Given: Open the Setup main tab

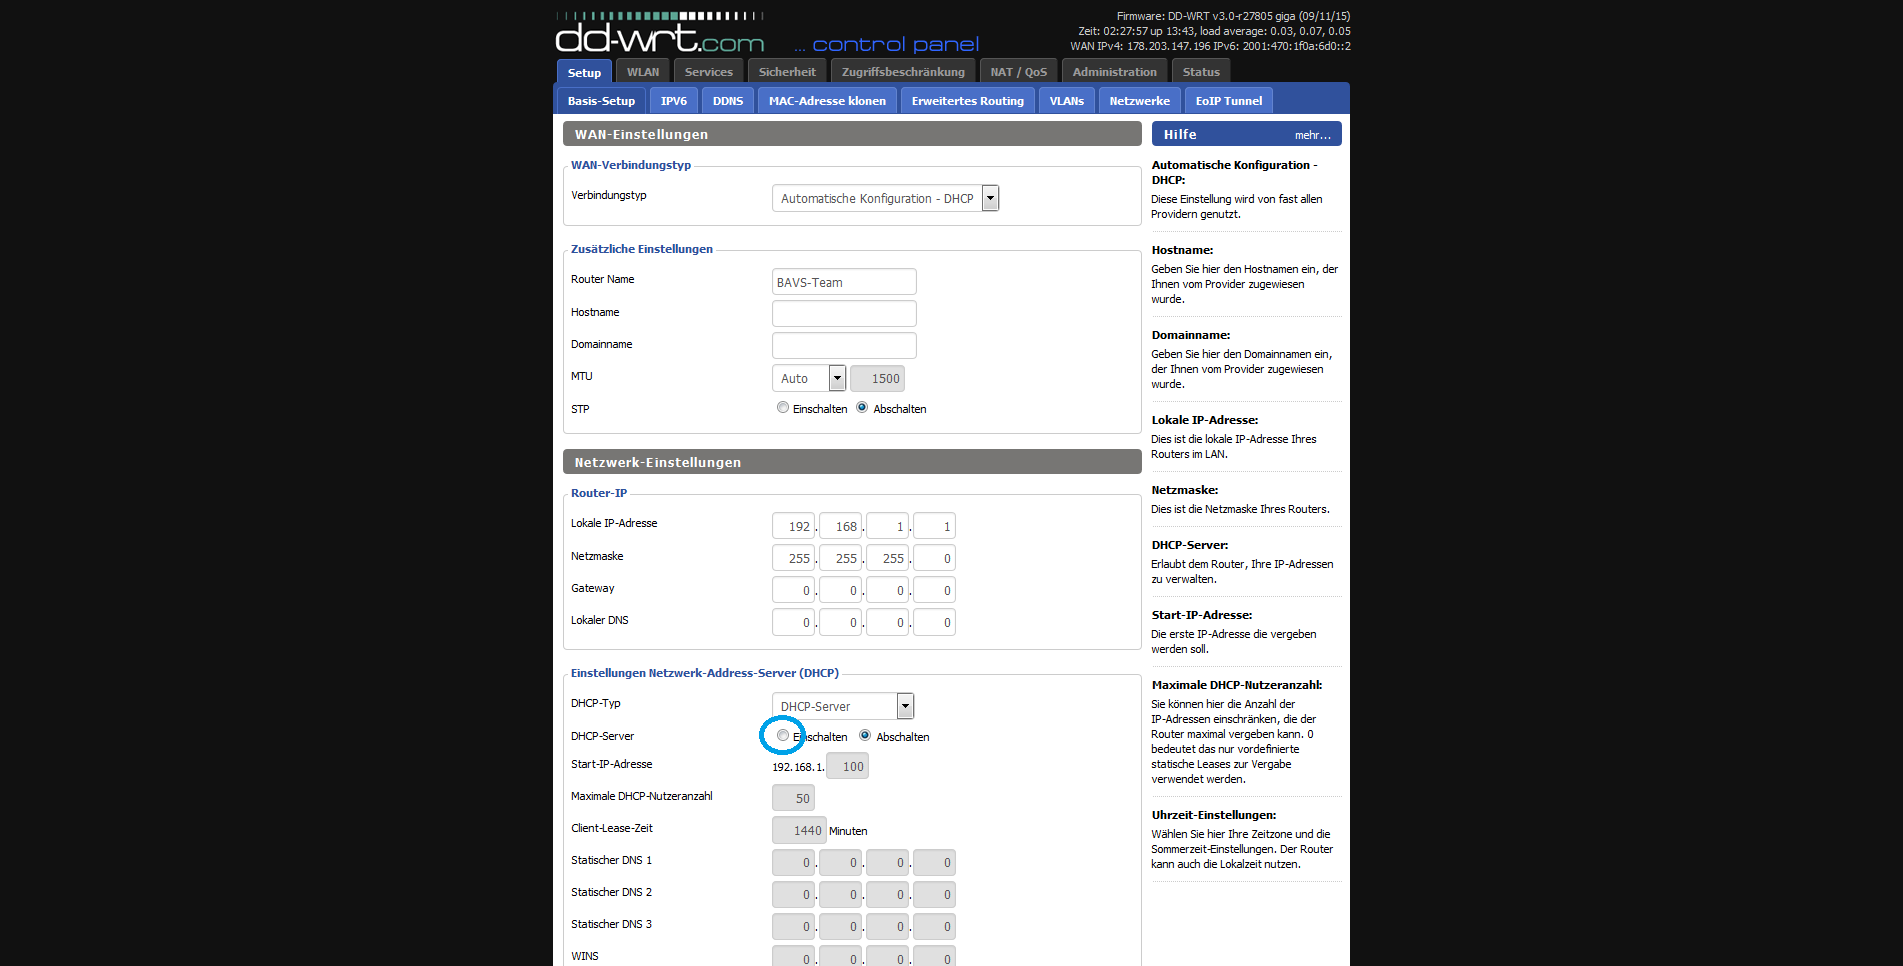Looking at the screenshot, I should pyautogui.click(x=584, y=72).
